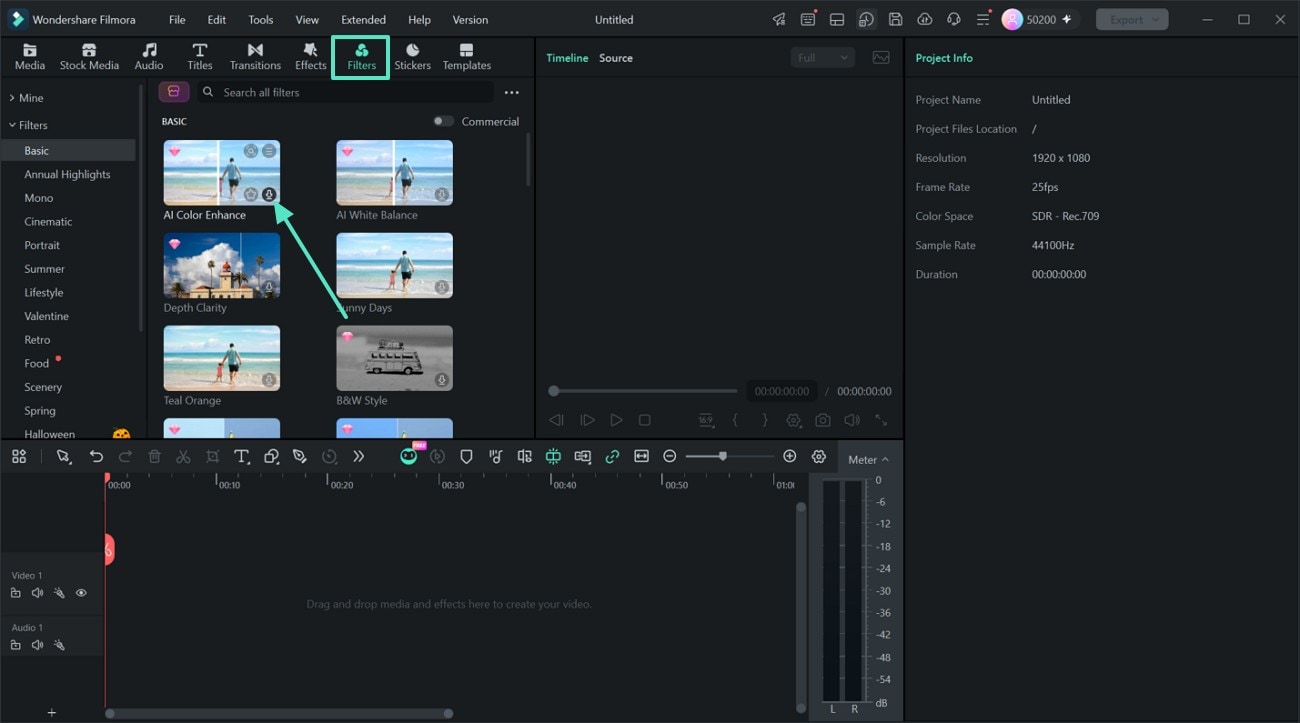Switch to the Stickers tab
Image resolution: width=1300 pixels, height=723 pixels.
412,57
